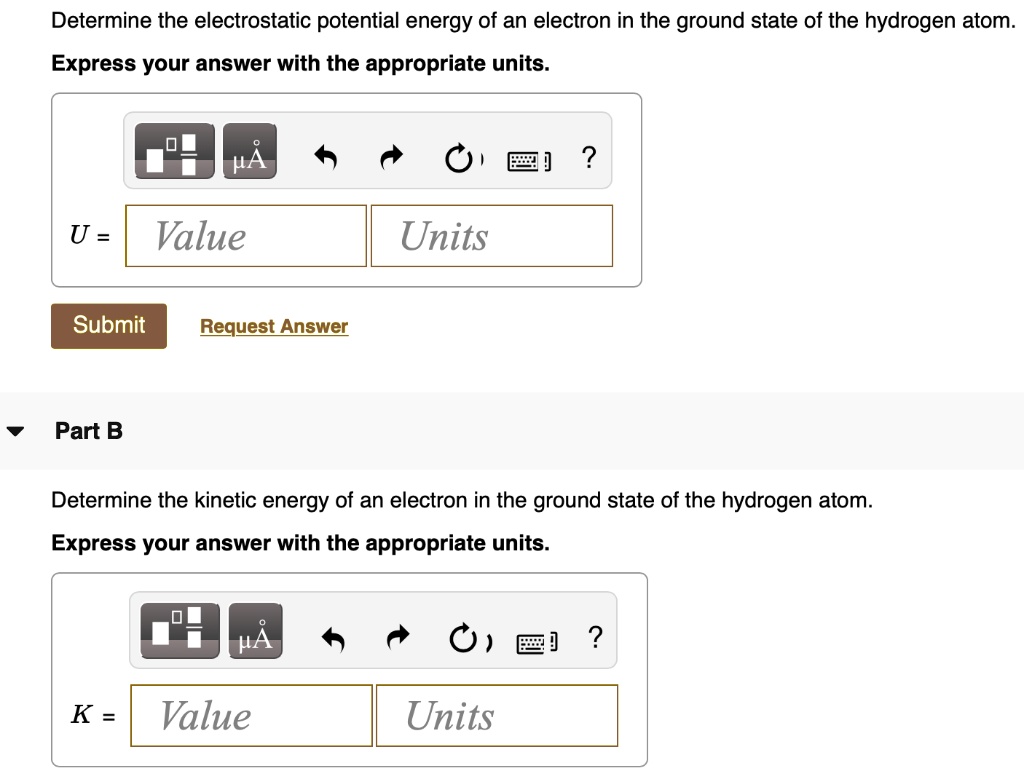
Task: Click the Request Answer link
Action: [273, 326]
